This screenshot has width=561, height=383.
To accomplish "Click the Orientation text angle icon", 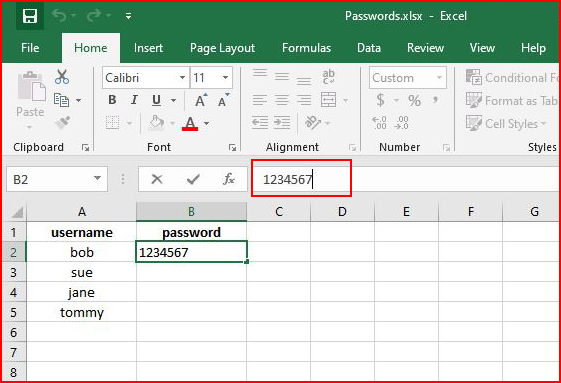I will coord(313,123).
